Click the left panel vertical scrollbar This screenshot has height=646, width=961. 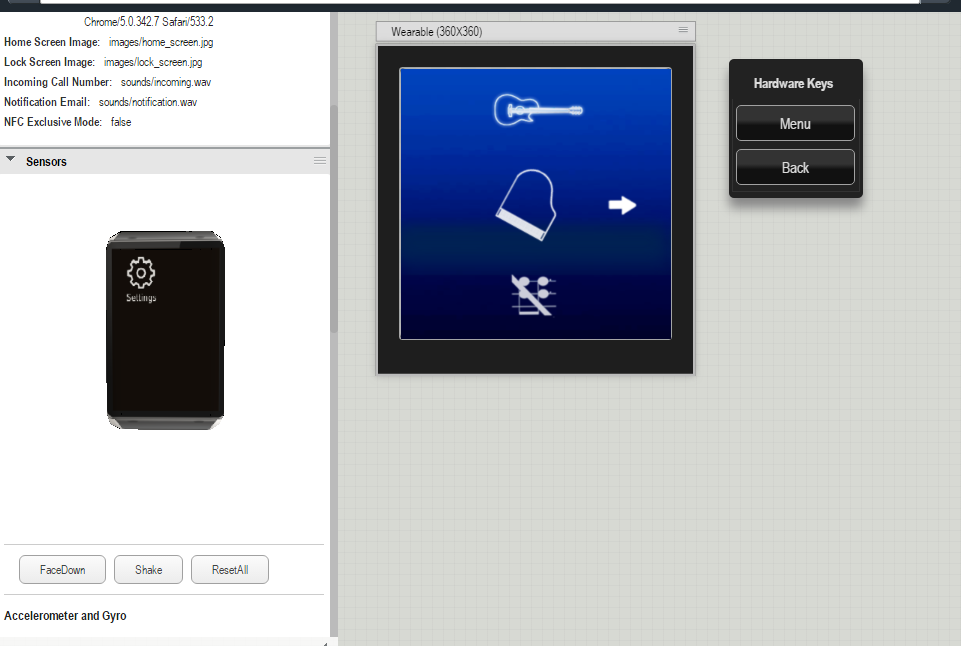coord(334,220)
